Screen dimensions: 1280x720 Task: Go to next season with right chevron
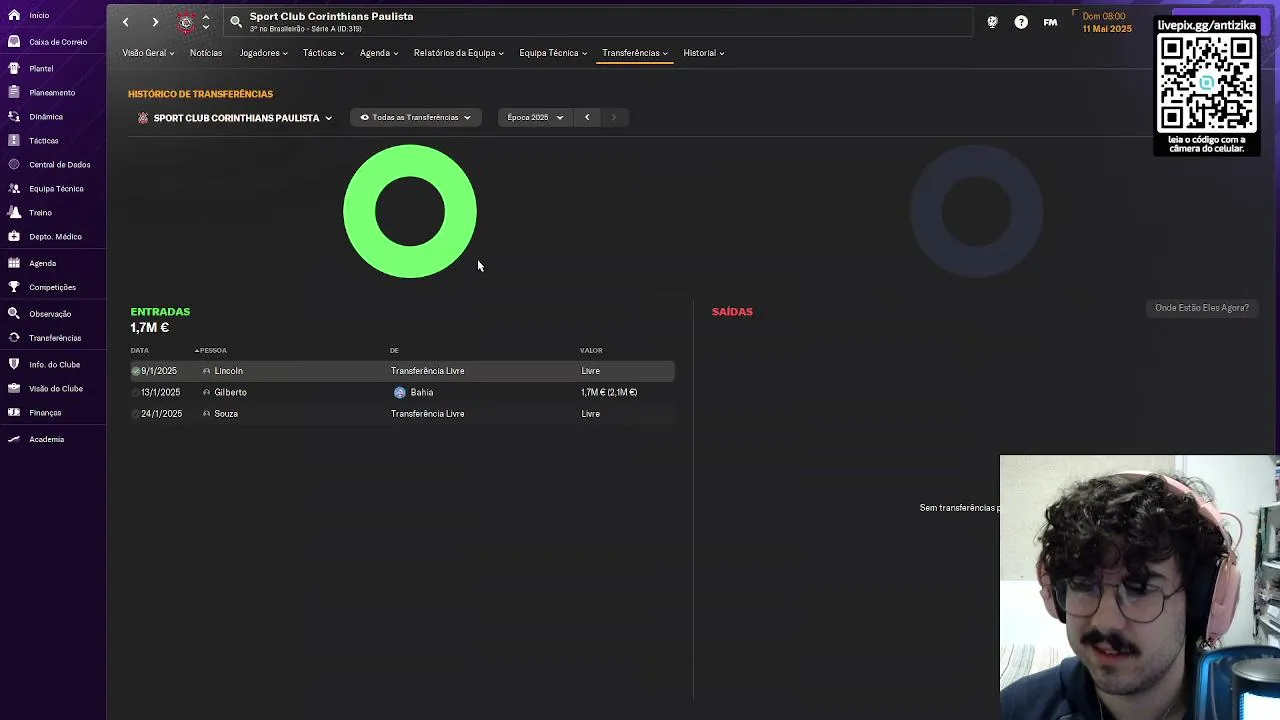(613, 118)
